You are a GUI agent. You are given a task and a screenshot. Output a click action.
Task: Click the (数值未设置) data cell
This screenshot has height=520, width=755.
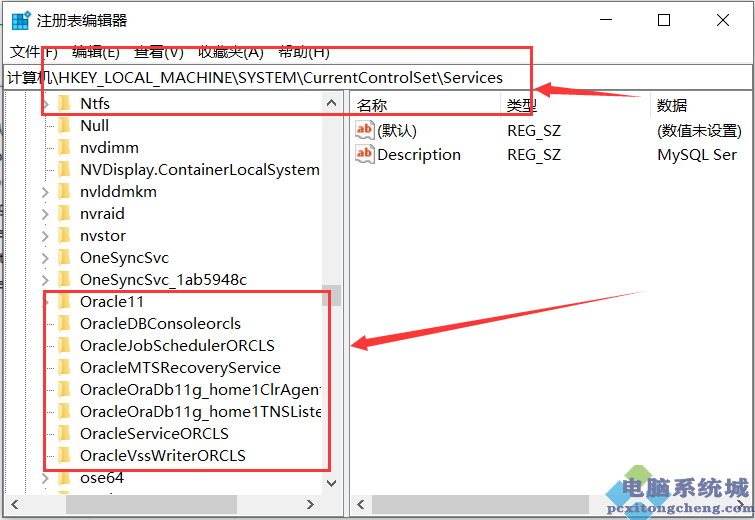[699, 130]
